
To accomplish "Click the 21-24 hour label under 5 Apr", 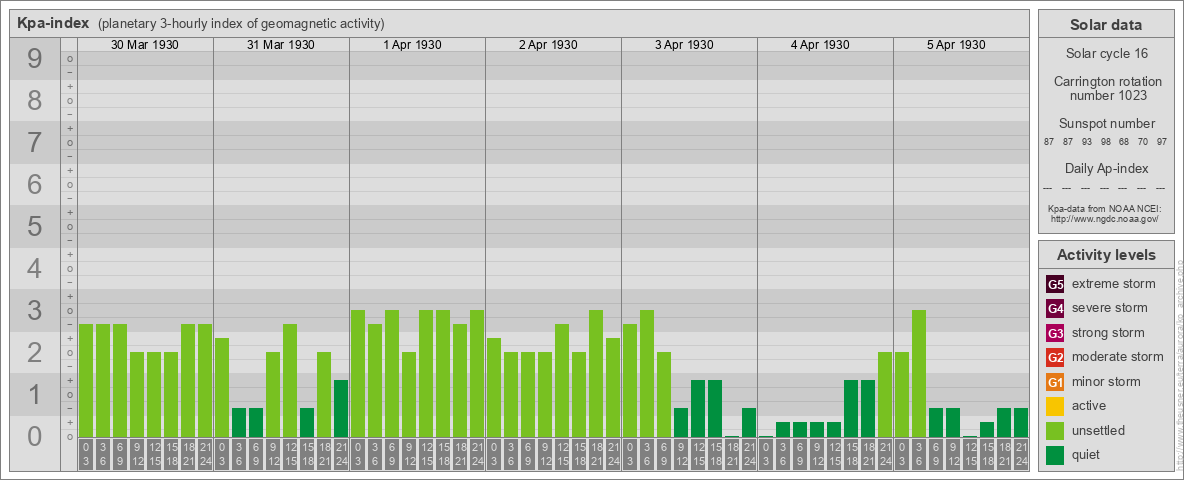I will click(x=1020, y=455).
